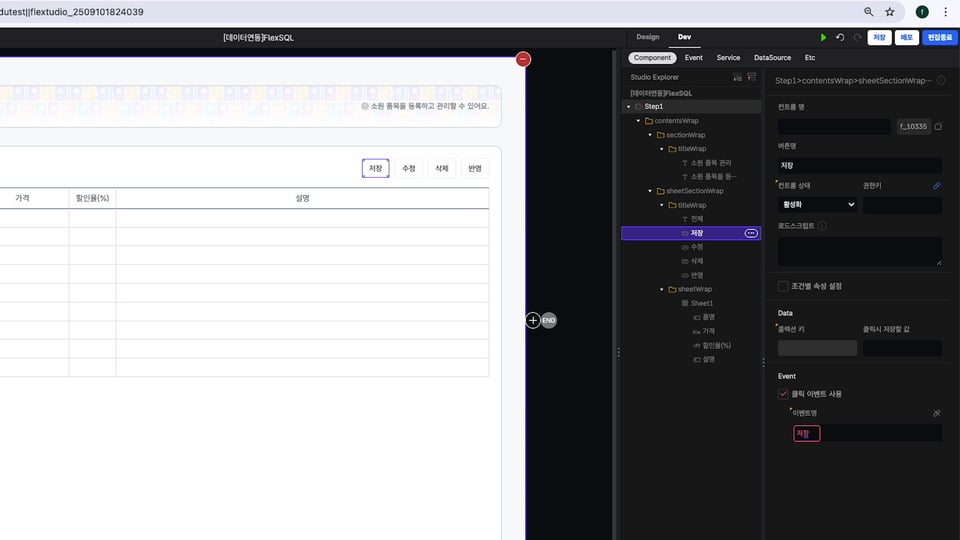Click the blue link icon beside 권한키
Viewport: 960px width, 540px height.
click(937, 186)
